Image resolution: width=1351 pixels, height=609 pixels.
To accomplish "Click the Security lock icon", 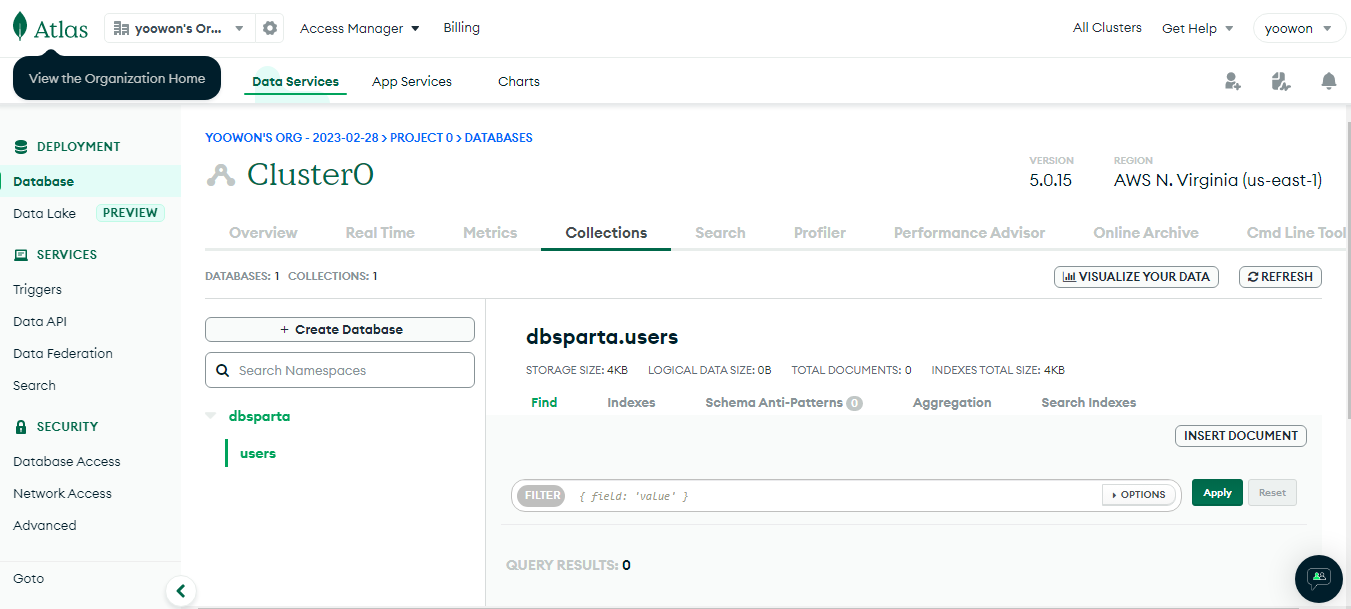I will pos(21,427).
